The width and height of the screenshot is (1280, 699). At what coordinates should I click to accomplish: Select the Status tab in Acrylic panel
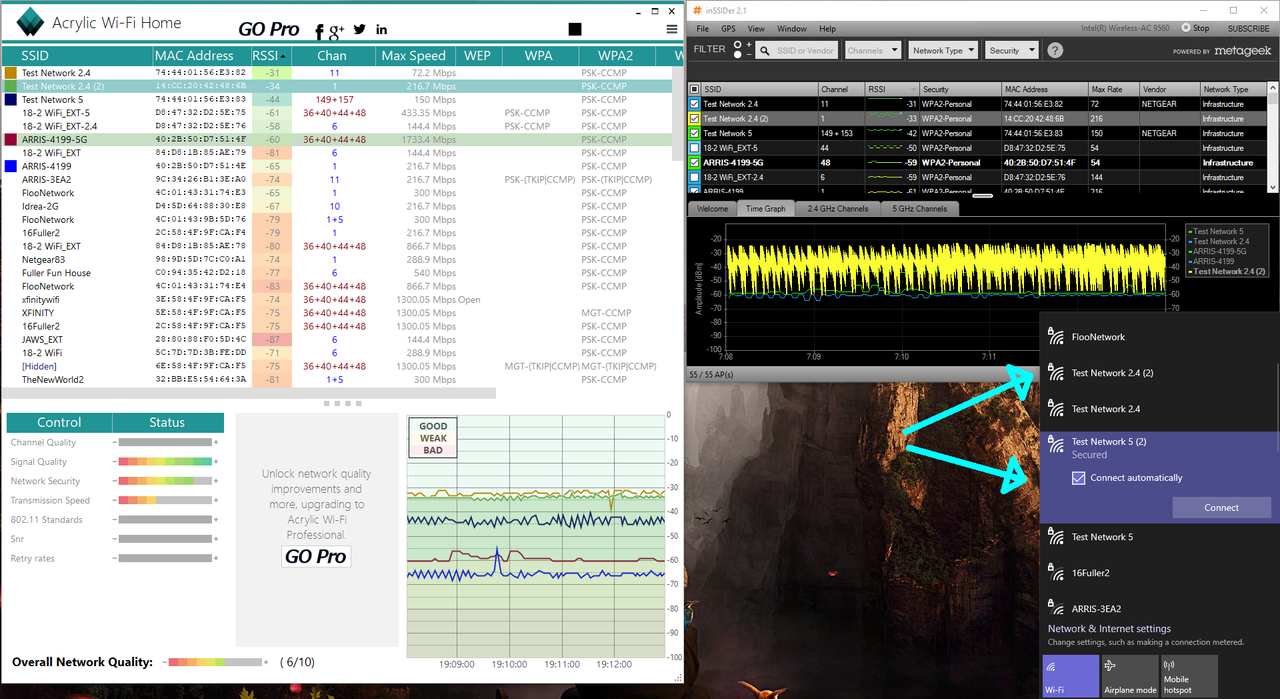[x=167, y=422]
